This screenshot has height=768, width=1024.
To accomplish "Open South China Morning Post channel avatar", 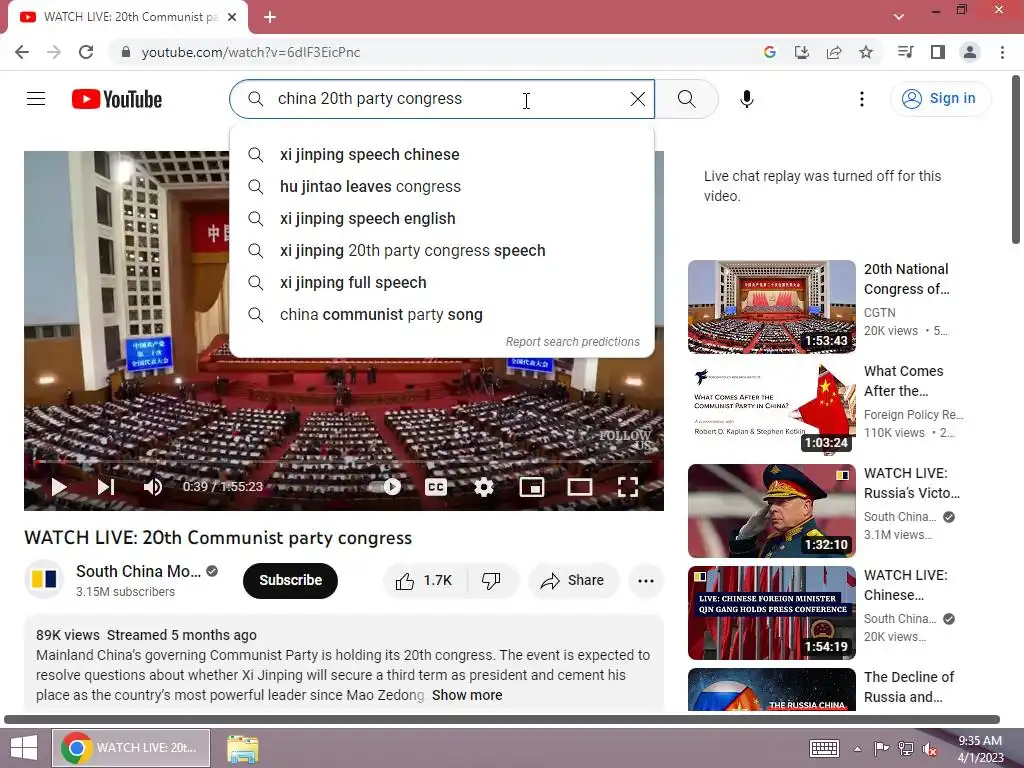I will tap(44, 579).
